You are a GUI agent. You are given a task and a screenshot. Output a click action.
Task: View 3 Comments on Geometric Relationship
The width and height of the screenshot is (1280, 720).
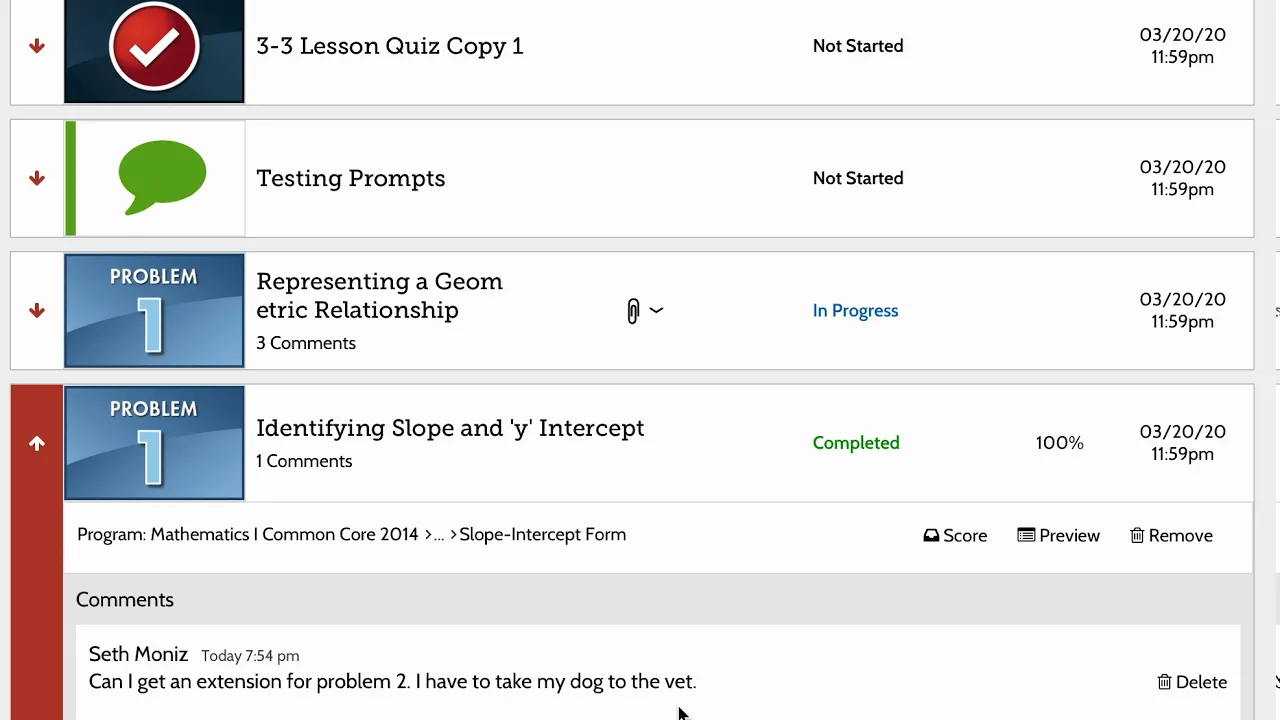point(306,343)
